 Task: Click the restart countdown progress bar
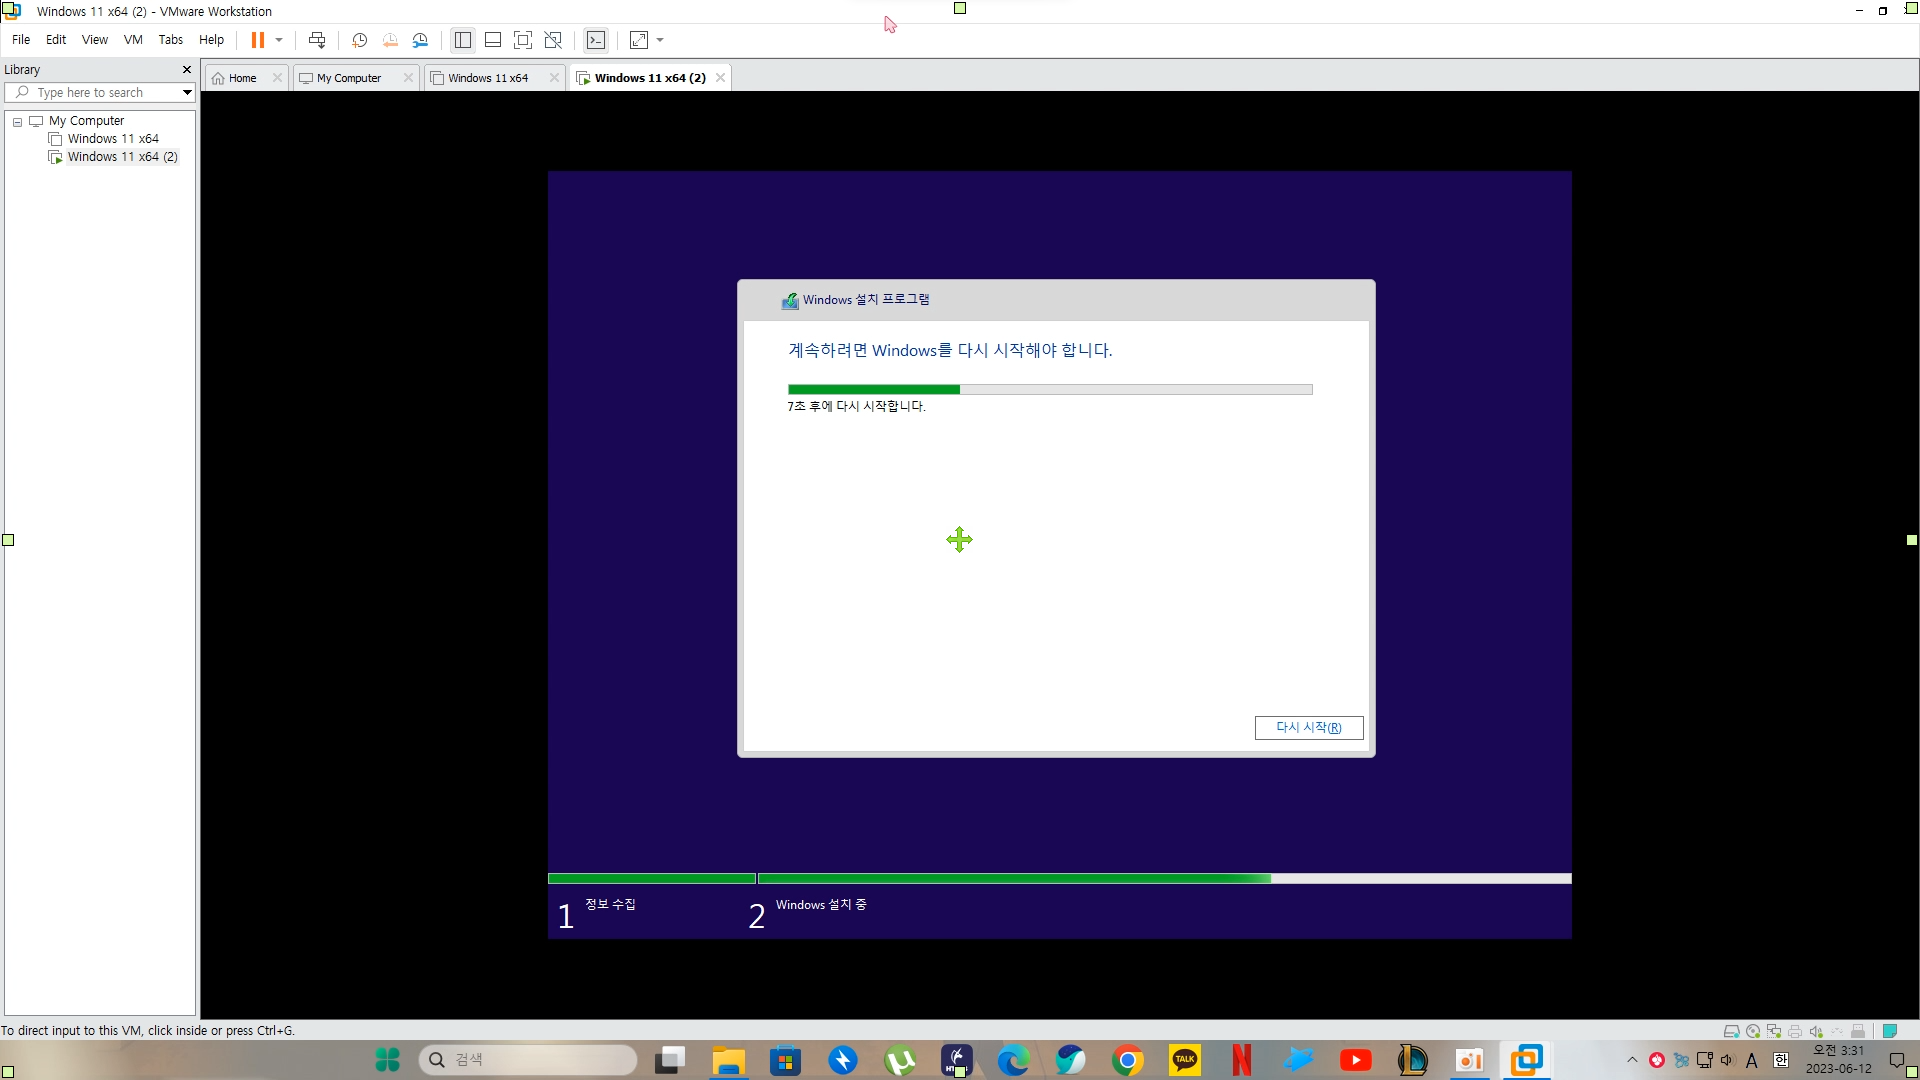1050,390
